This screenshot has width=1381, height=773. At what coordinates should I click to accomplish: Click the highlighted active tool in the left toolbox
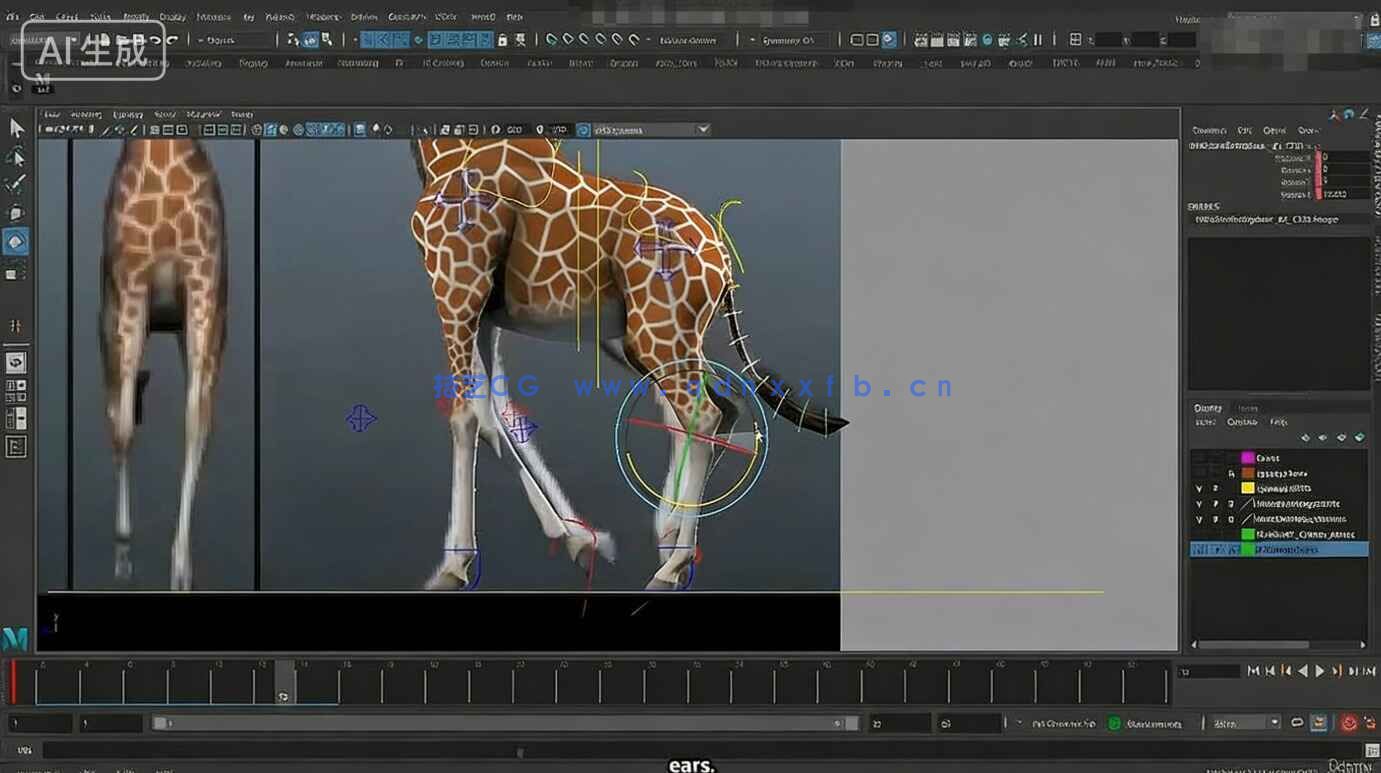pyautogui.click(x=16, y=242)
